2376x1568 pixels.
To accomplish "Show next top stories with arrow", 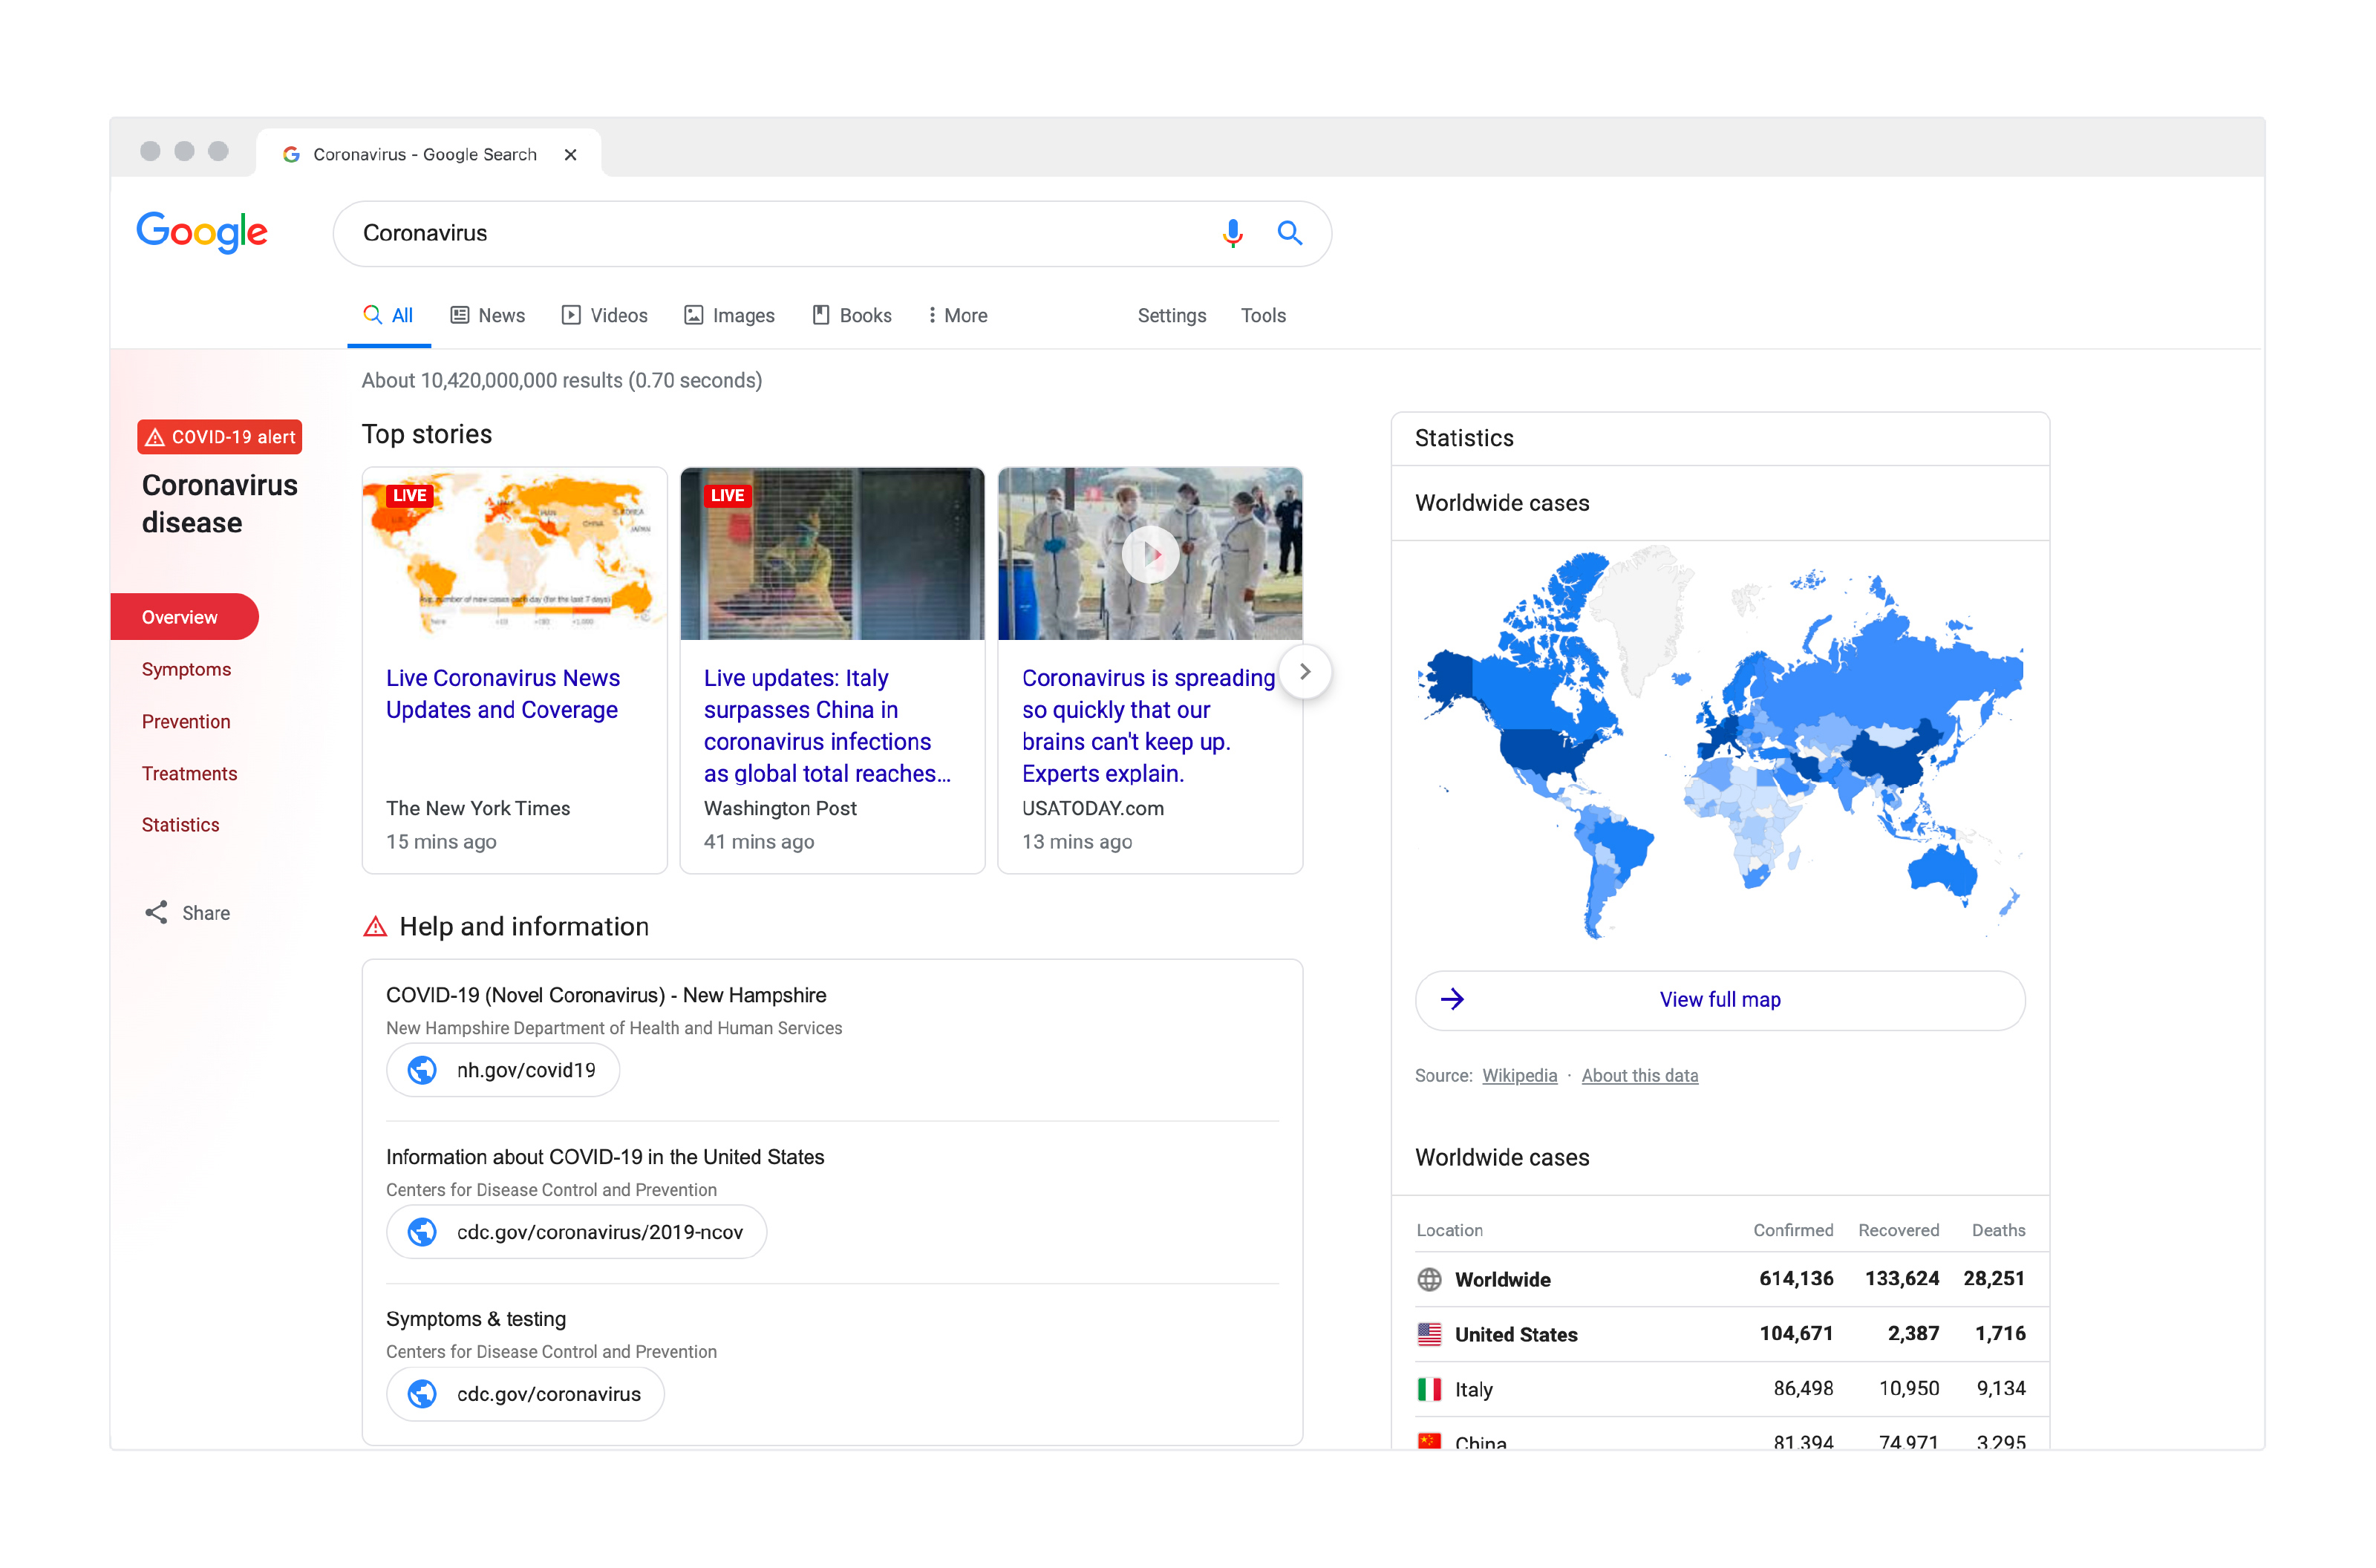I will (x=1304, y=671).
